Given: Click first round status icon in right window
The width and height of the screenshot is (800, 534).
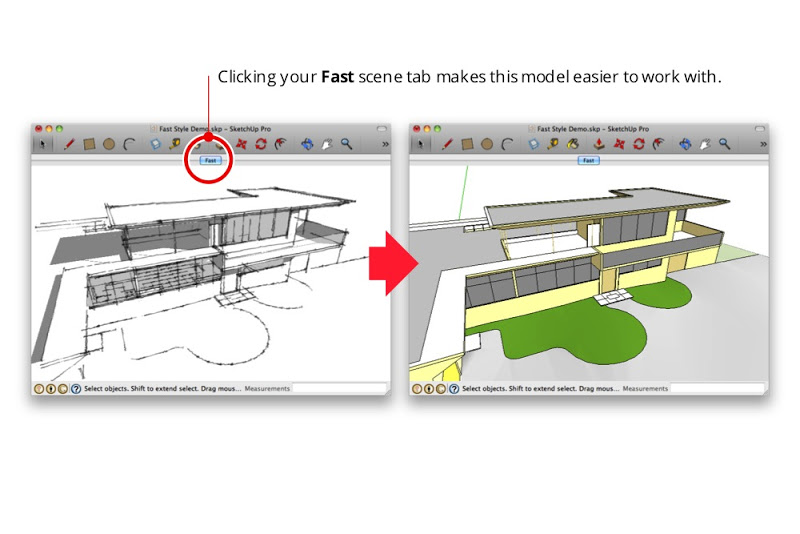Looking at the screenshot, I should point(417,389).
